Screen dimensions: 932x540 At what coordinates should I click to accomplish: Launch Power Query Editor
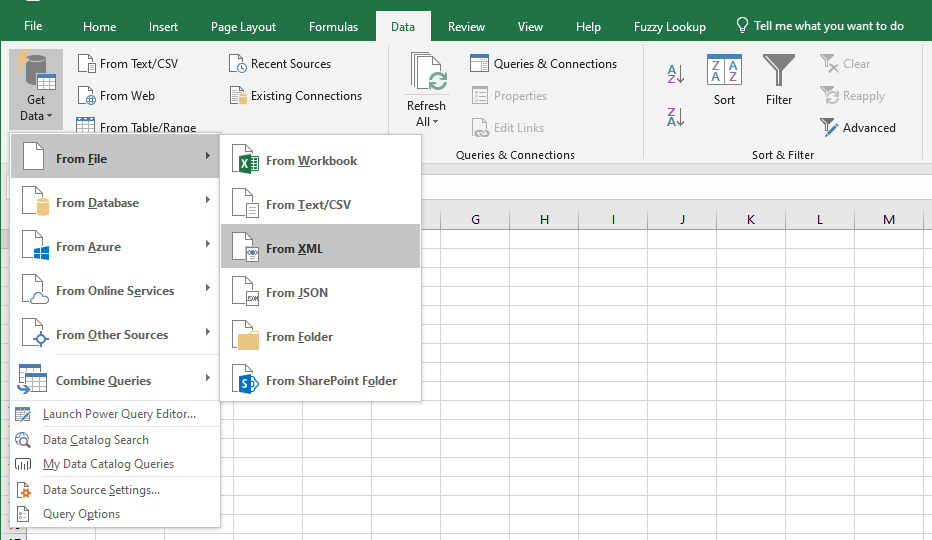115,414
